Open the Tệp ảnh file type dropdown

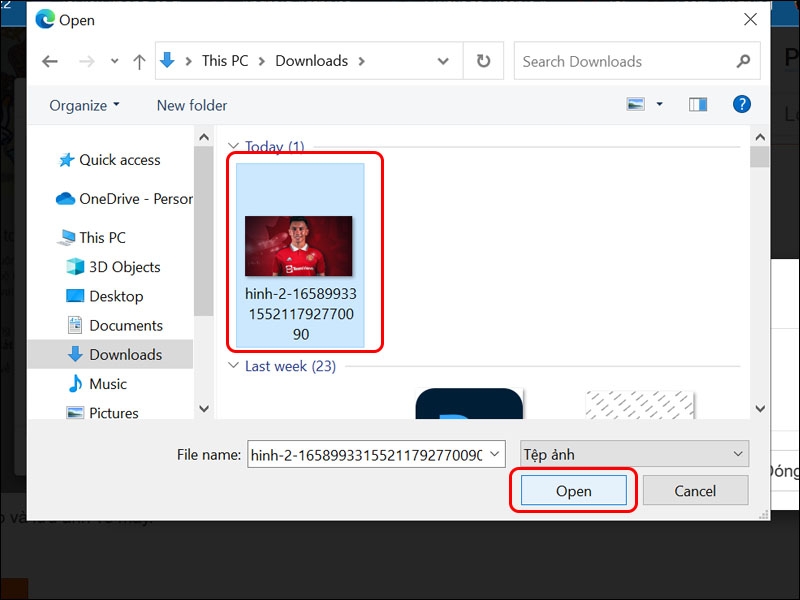(634, 454)
